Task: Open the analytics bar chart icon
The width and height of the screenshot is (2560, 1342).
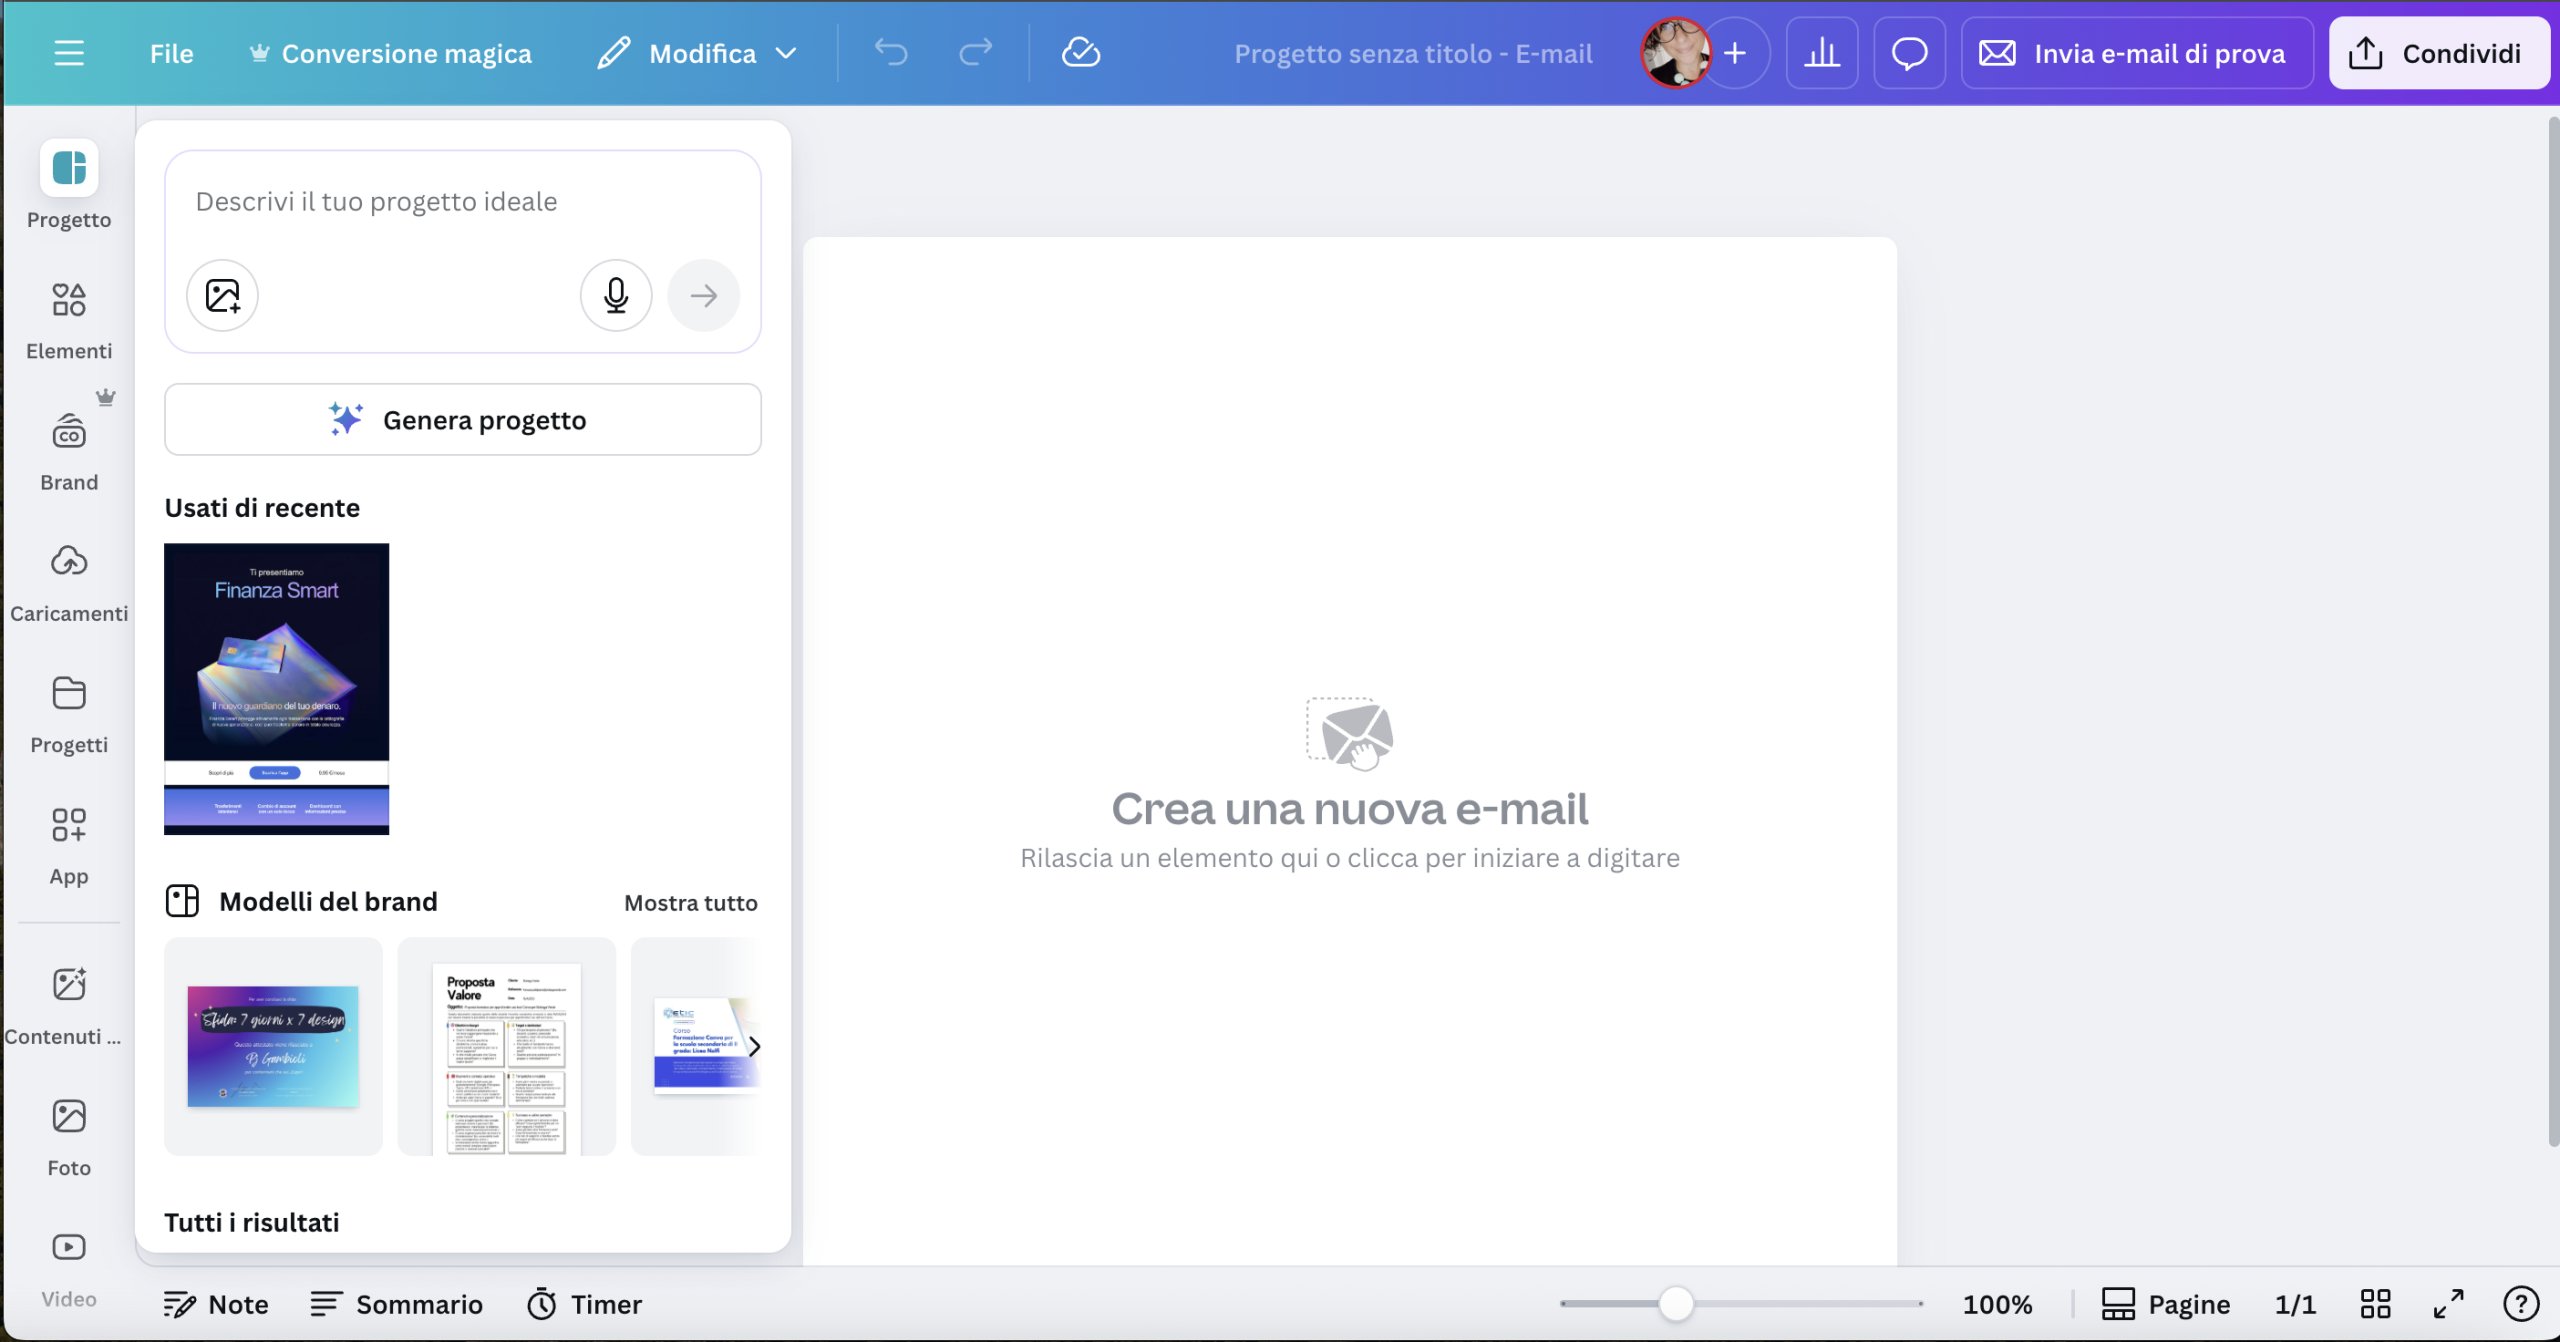Action: (x=1821, y=53)
